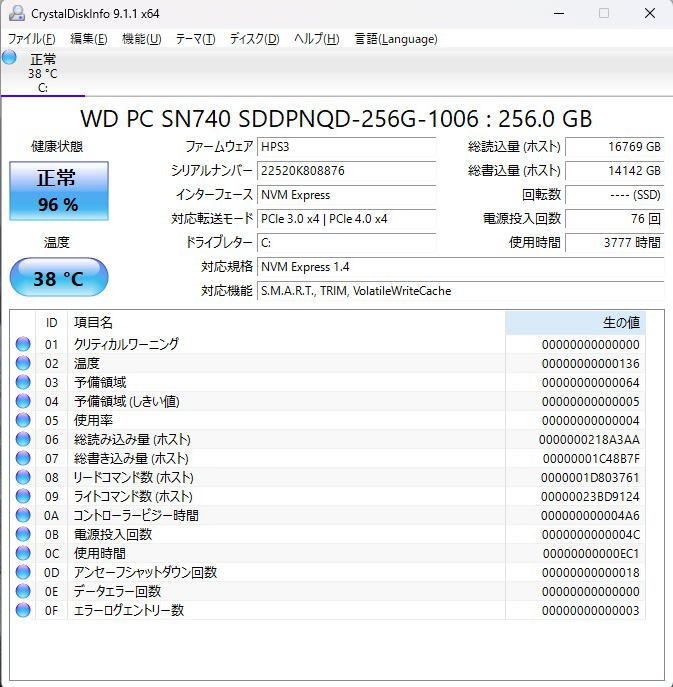Select the 予備領域 (しきい値) row name
The width and height of the screenshot is (673, 687).
[127, 401]
